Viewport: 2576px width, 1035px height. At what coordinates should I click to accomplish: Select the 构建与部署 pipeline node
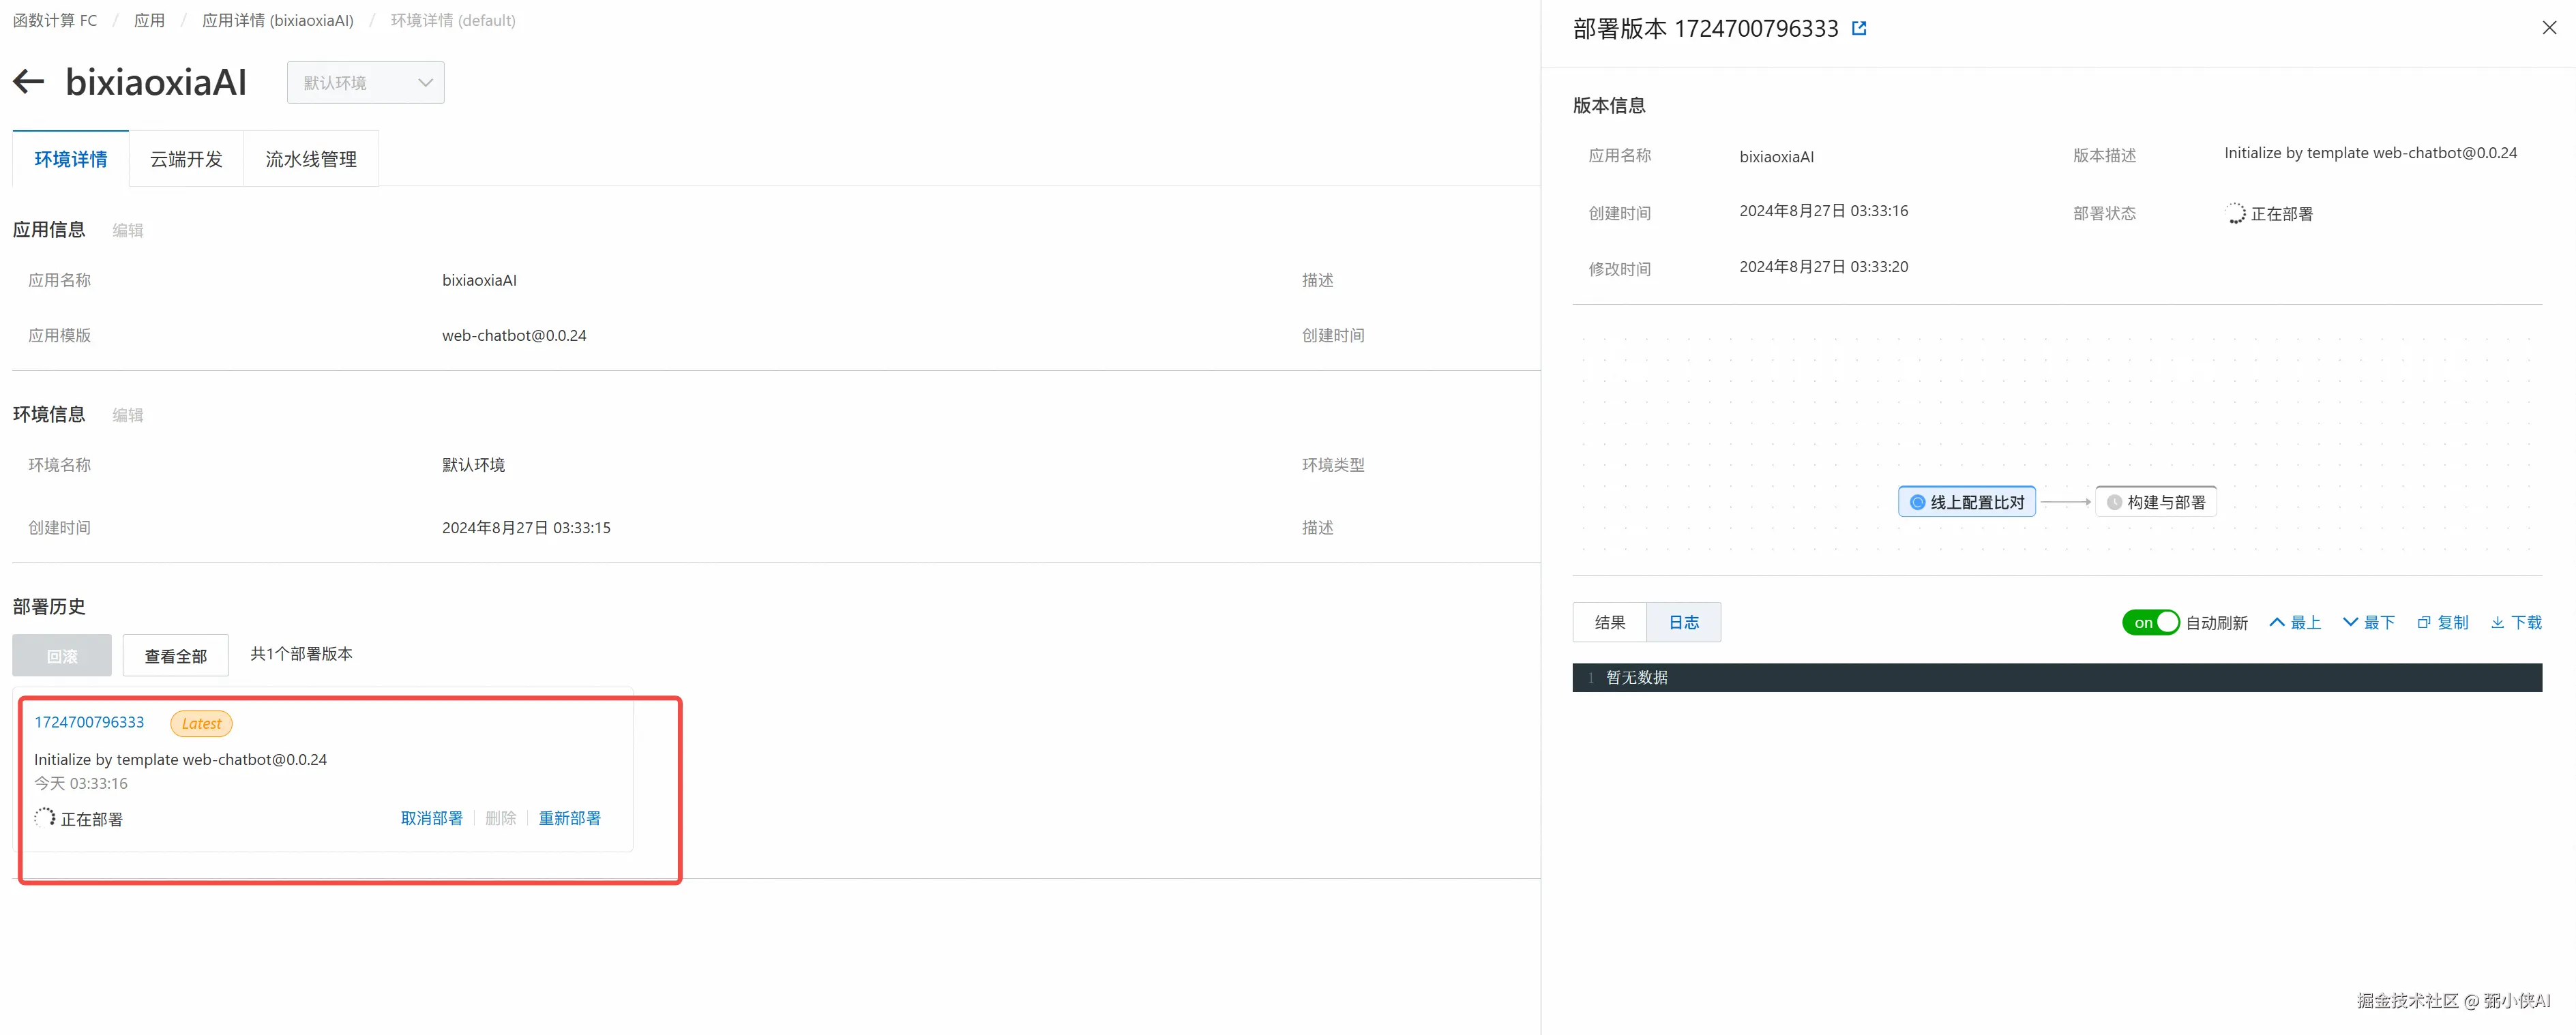point(2155,502)
